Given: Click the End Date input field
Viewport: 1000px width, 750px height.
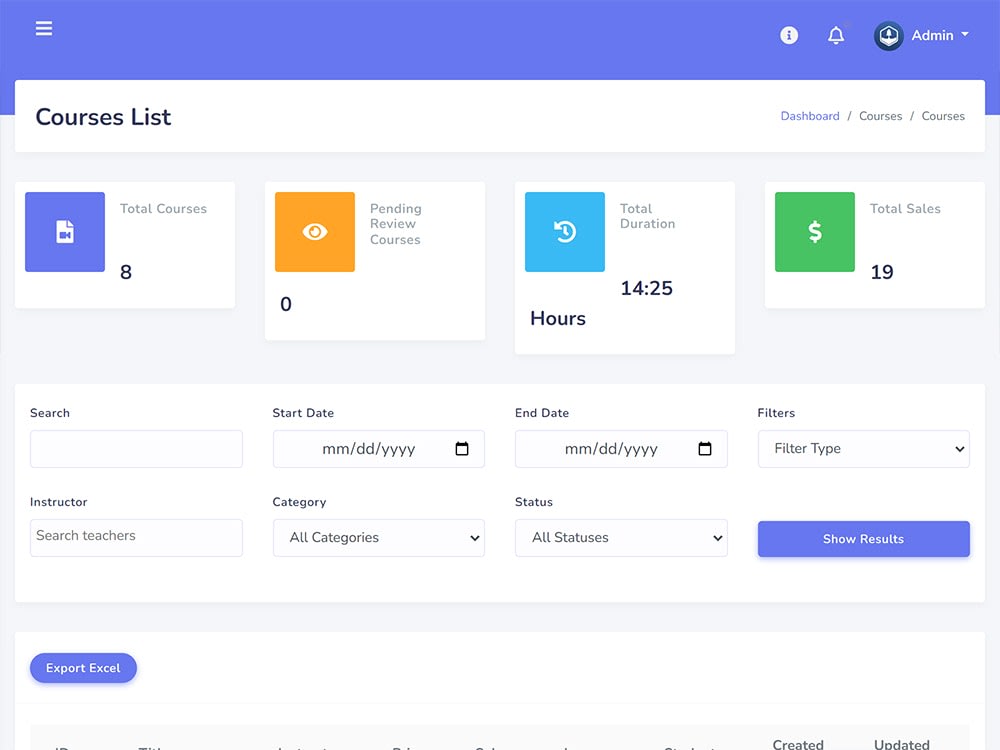Looking at the screenshot, I should click(x=621, y=449).
